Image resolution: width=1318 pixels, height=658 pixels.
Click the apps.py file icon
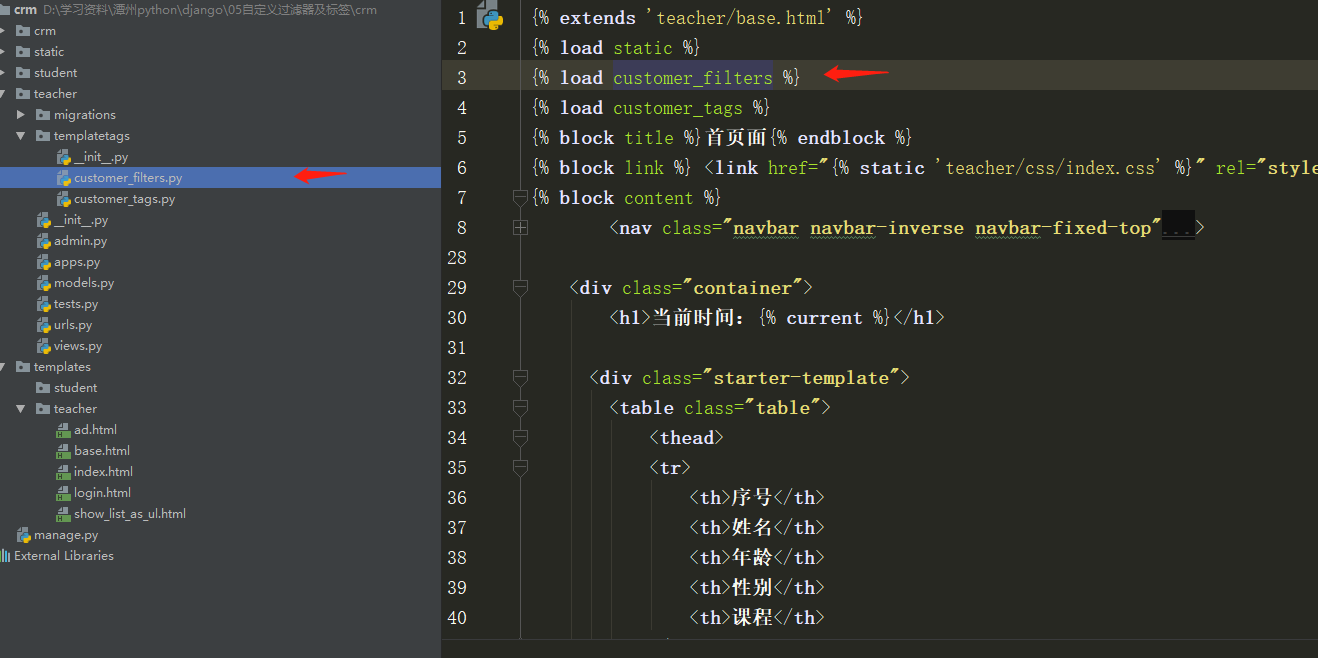pos(44,262)
